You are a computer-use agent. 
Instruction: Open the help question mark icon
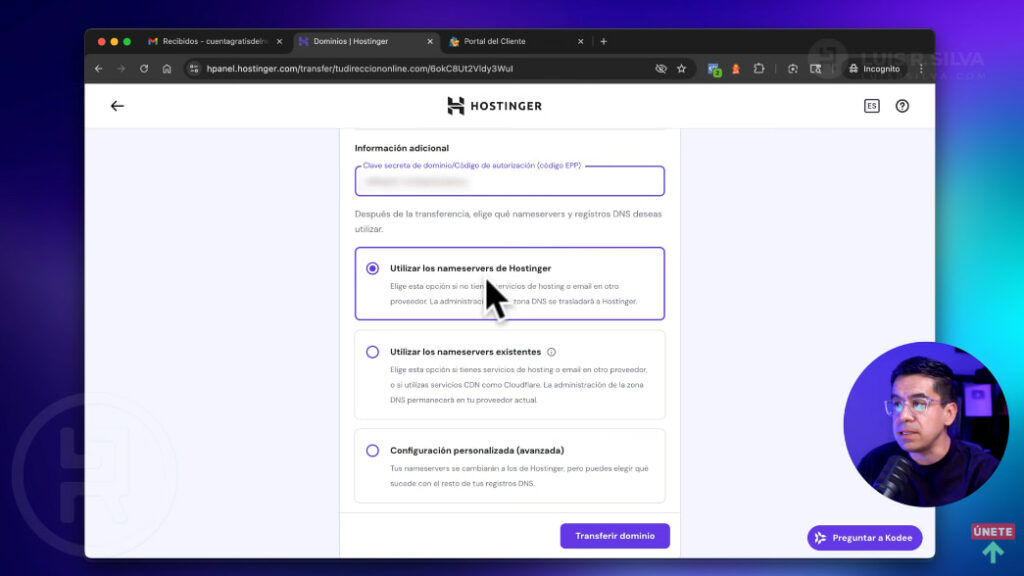(902, 106)
